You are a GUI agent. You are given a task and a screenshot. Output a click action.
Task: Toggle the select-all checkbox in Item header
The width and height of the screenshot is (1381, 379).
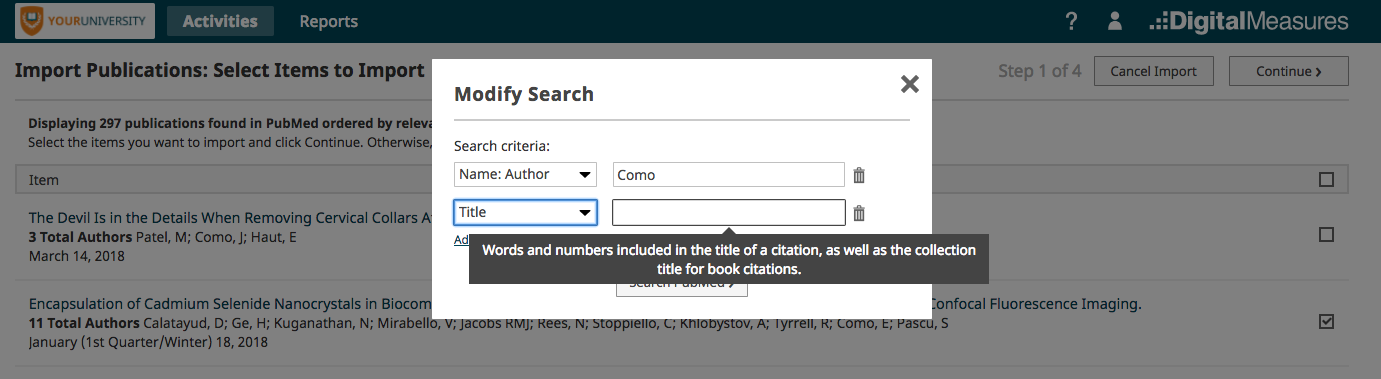tap(1326, 180)
